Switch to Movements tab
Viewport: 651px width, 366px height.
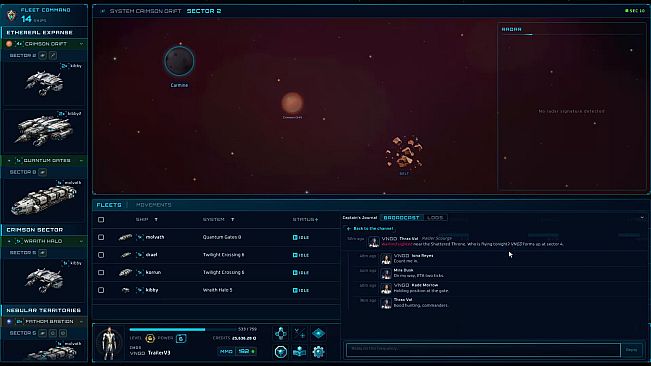pyautogui.click(x=154, y=205)
